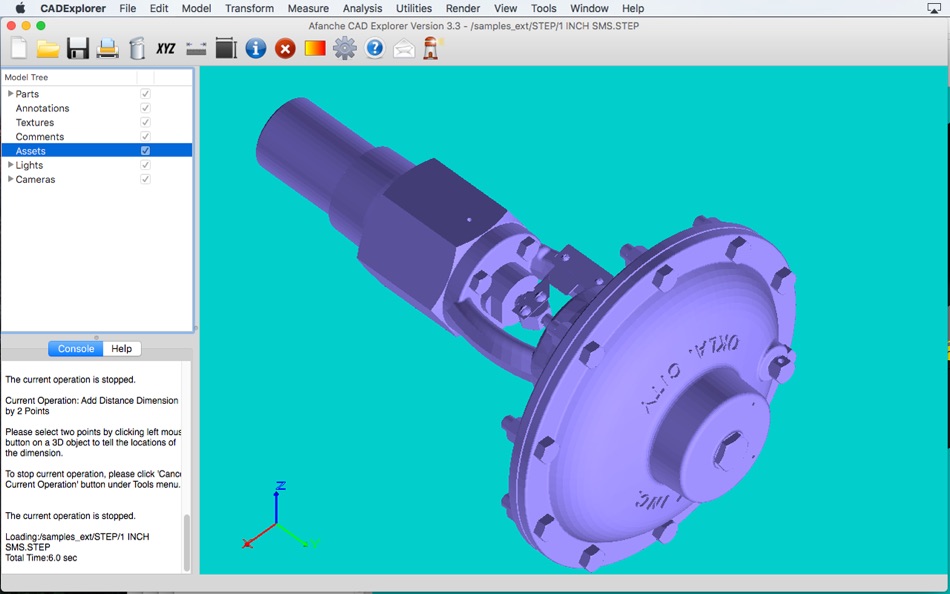This screenshot has height=594, width=950.
Task: Uncheck the Assets visibility checkbox
Action: point(145,151)
